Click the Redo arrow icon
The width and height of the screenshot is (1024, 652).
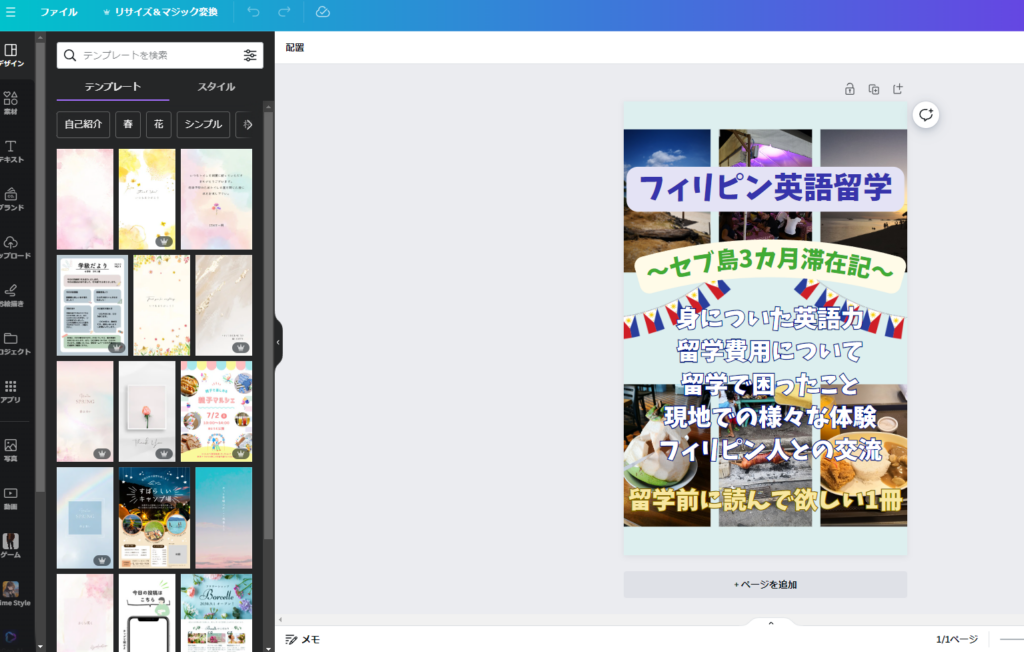point(284,12)
